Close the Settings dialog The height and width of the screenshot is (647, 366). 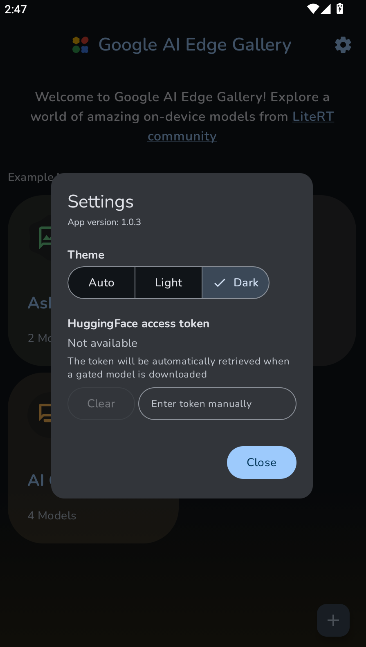click(262, 462)
